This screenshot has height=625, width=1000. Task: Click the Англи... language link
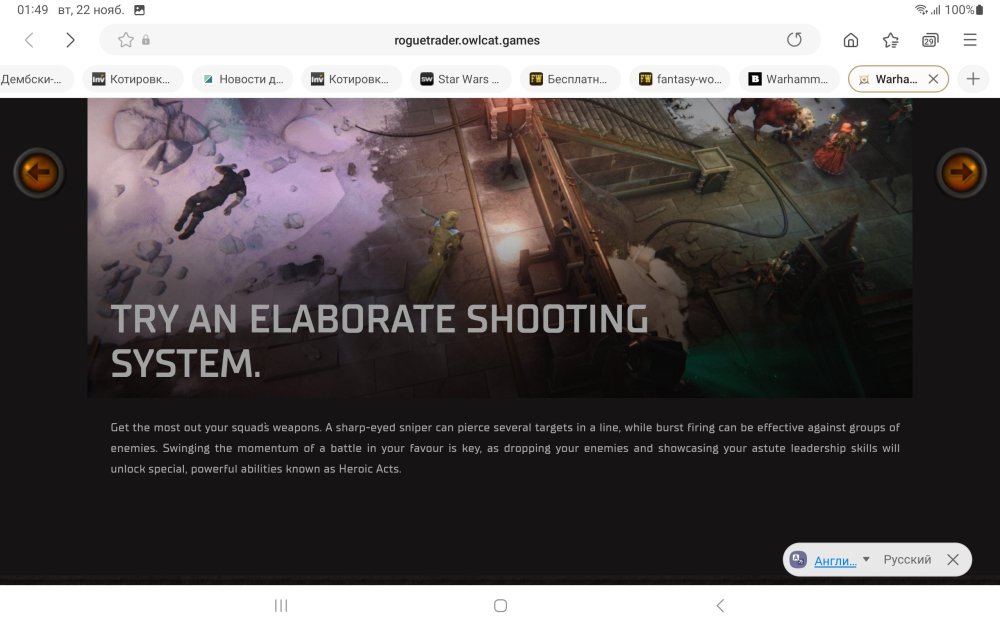coord(836,559)
